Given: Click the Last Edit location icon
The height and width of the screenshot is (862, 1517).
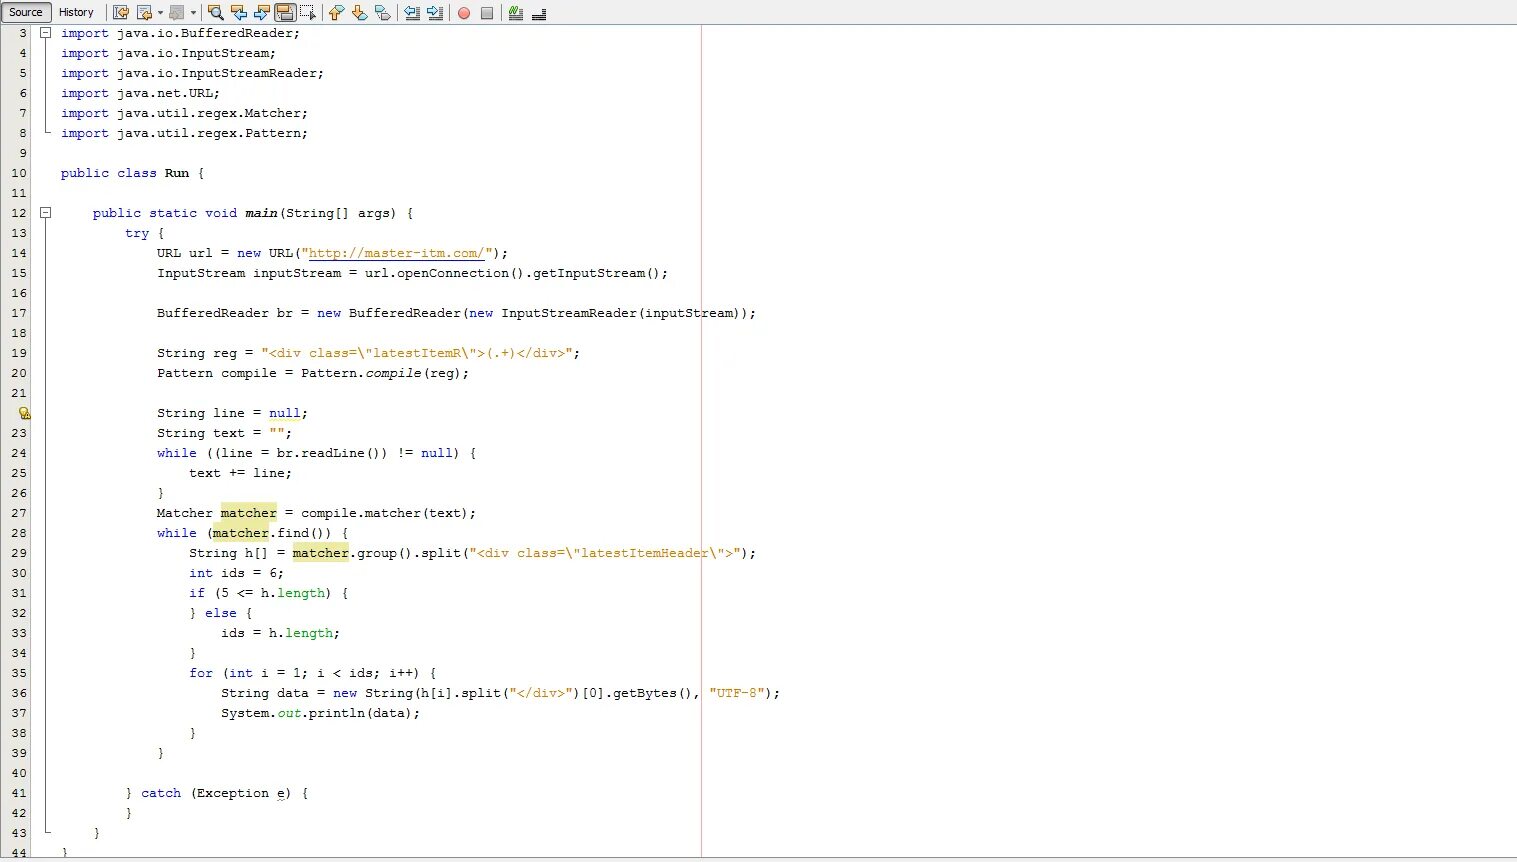Looking at the screenshot, I should pyautogui.click(x=121, y=13).
